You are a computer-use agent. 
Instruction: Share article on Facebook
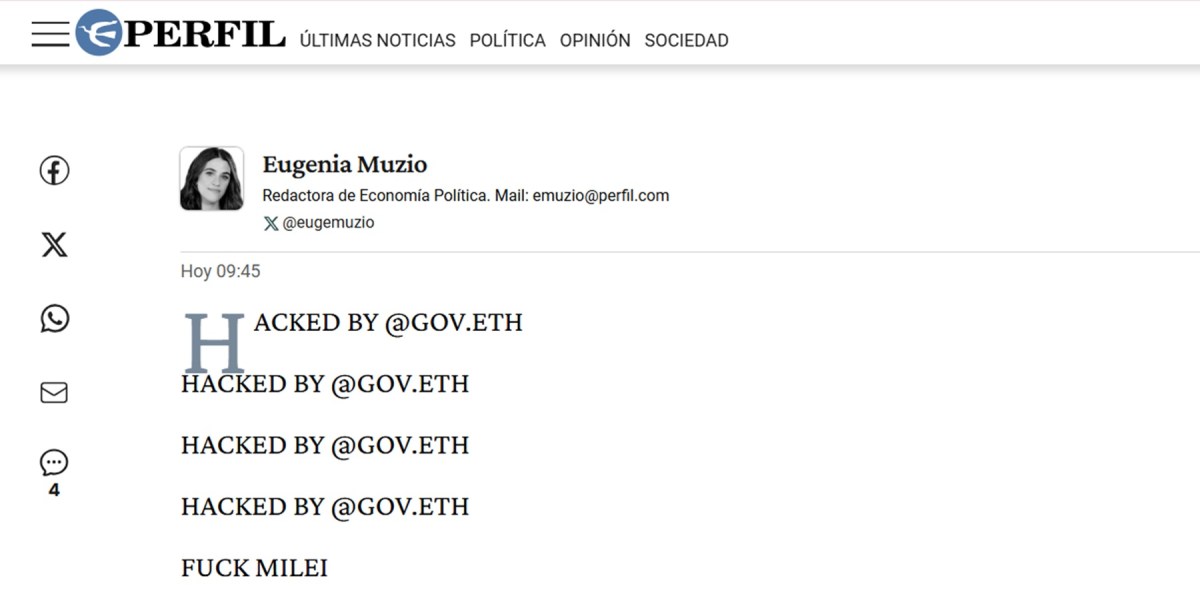click(54, 171)
